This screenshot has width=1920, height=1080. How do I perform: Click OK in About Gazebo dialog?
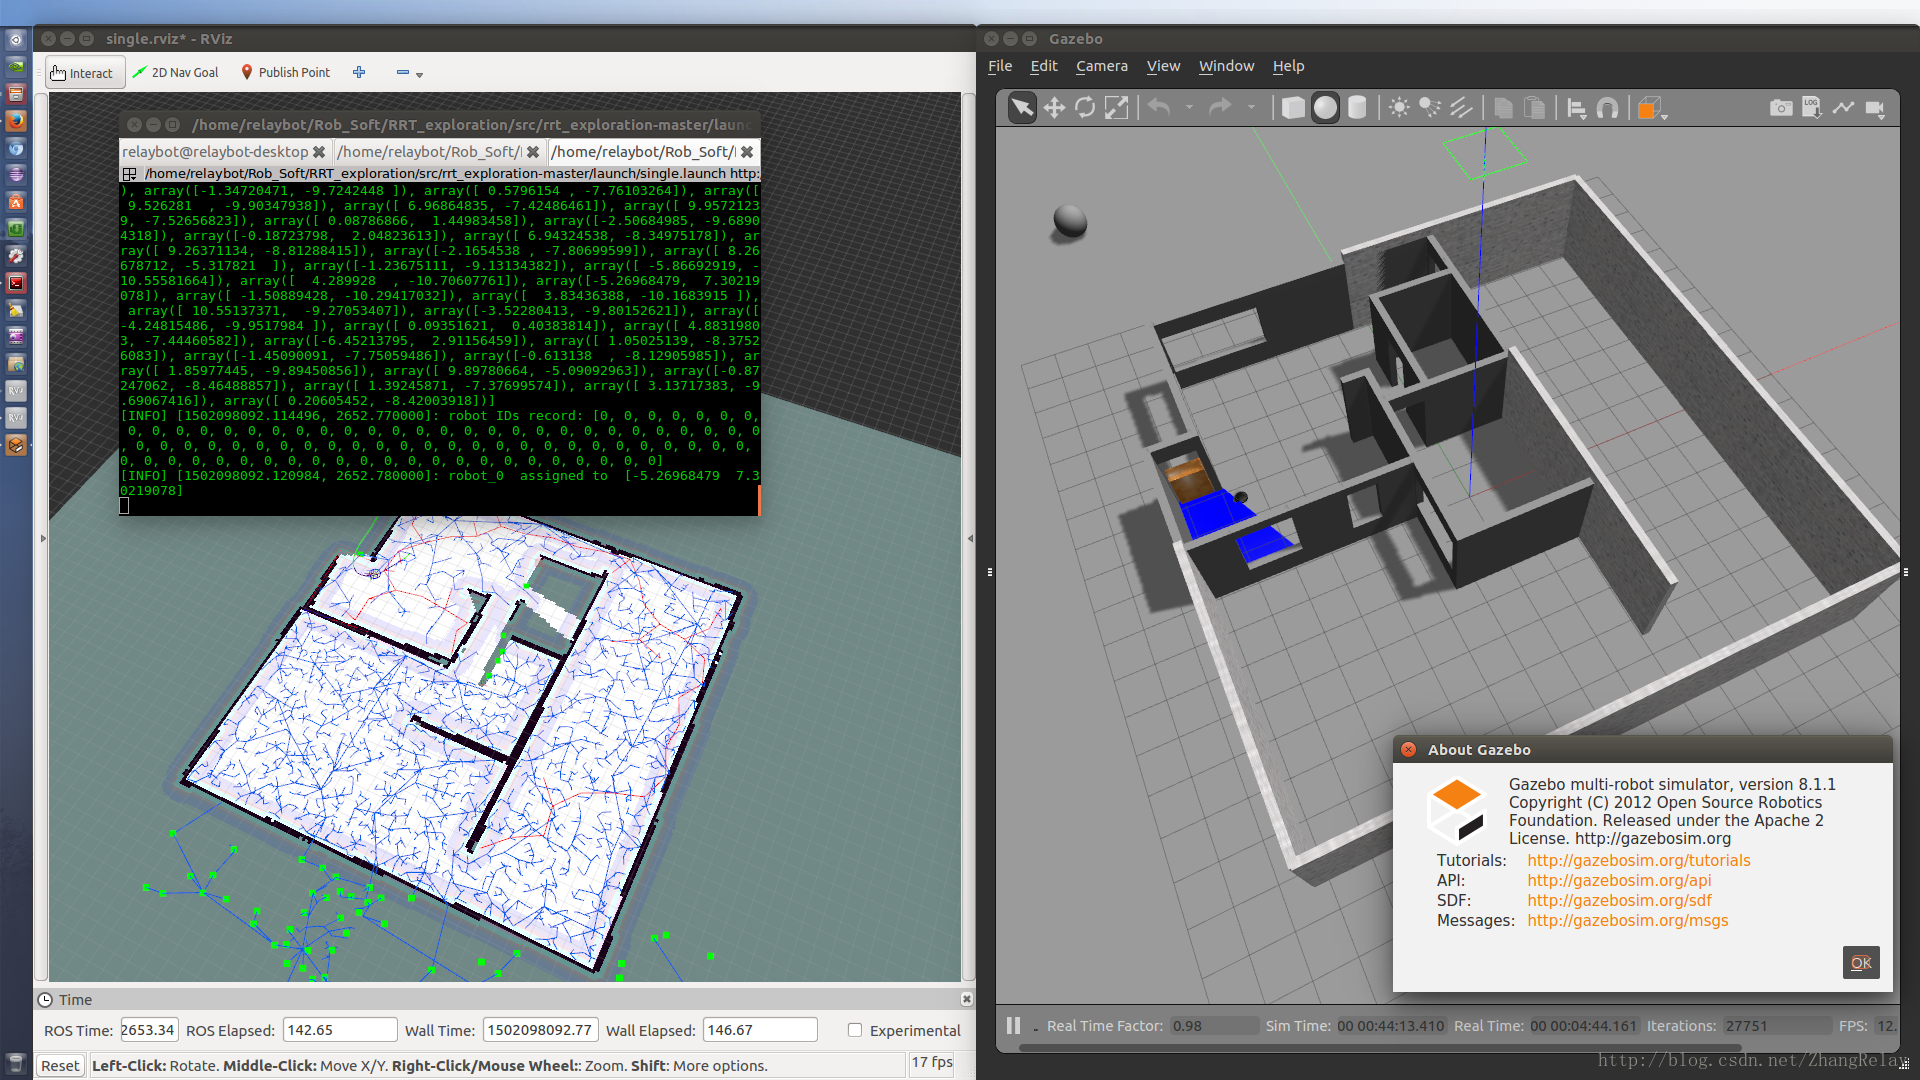pos(1861,962)
